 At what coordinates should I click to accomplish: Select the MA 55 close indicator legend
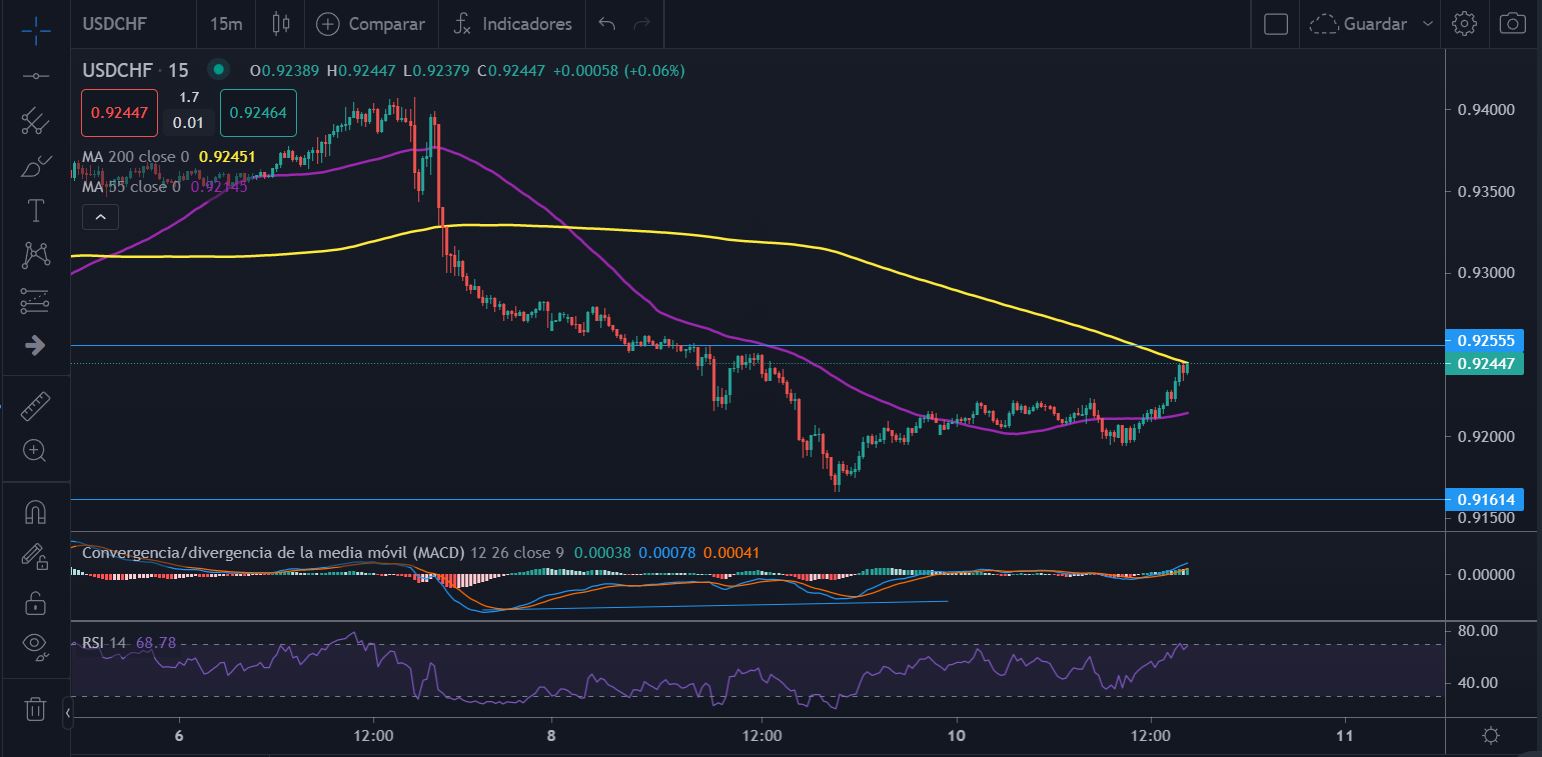[131, 186]
